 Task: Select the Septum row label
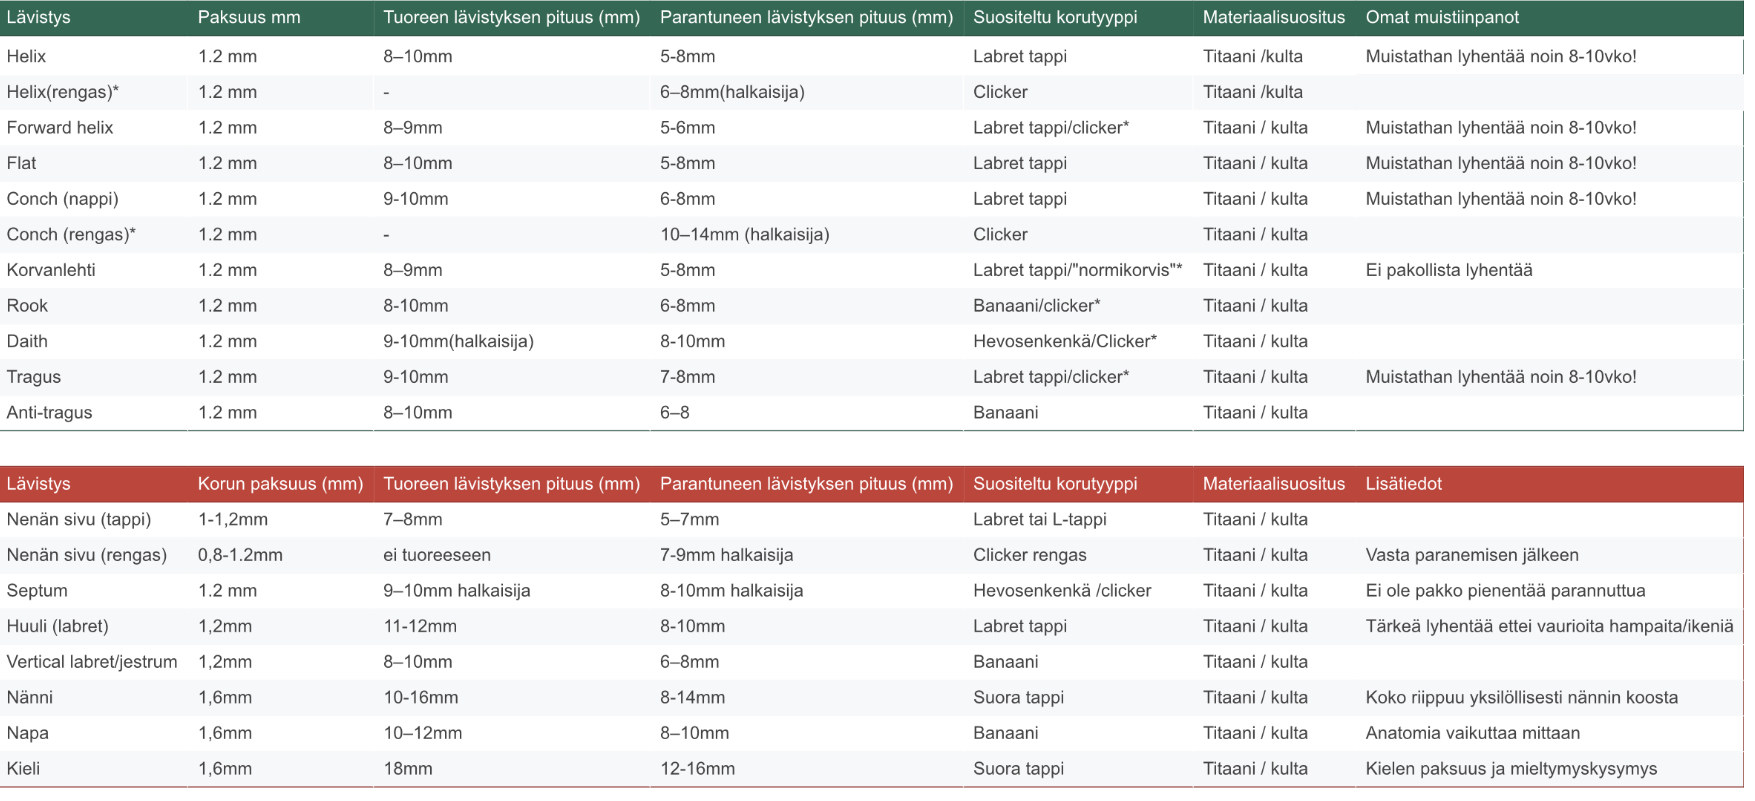pyautogui.click(x=37, y=591)
